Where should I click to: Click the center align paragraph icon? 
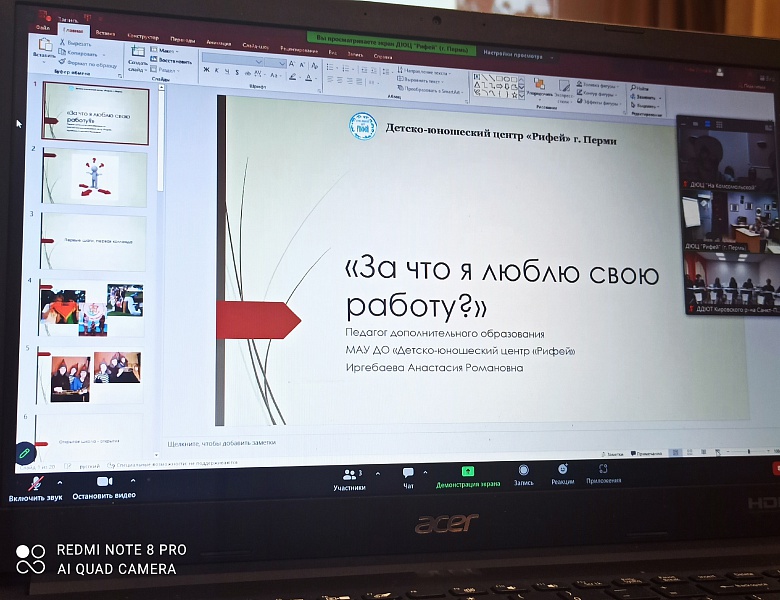click(x=340, y=80)
